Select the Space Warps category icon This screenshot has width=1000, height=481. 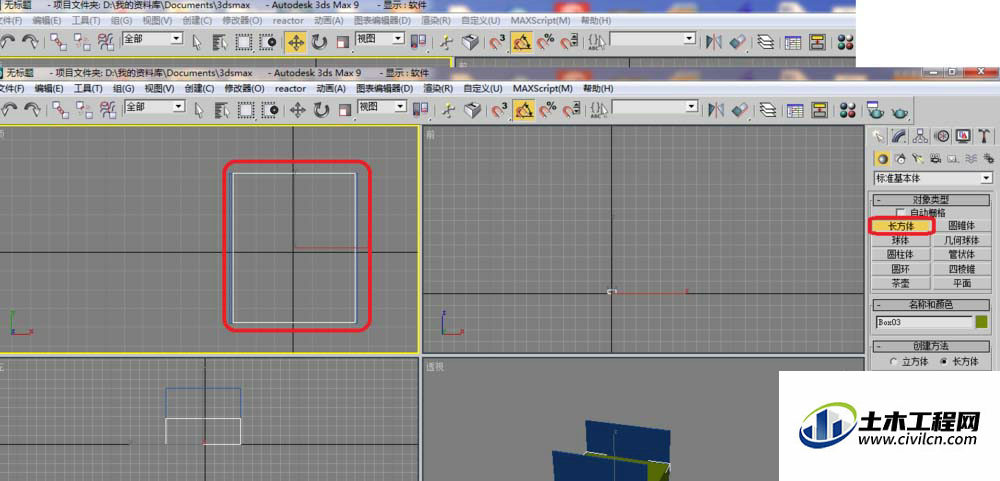(x=971, y=158)
